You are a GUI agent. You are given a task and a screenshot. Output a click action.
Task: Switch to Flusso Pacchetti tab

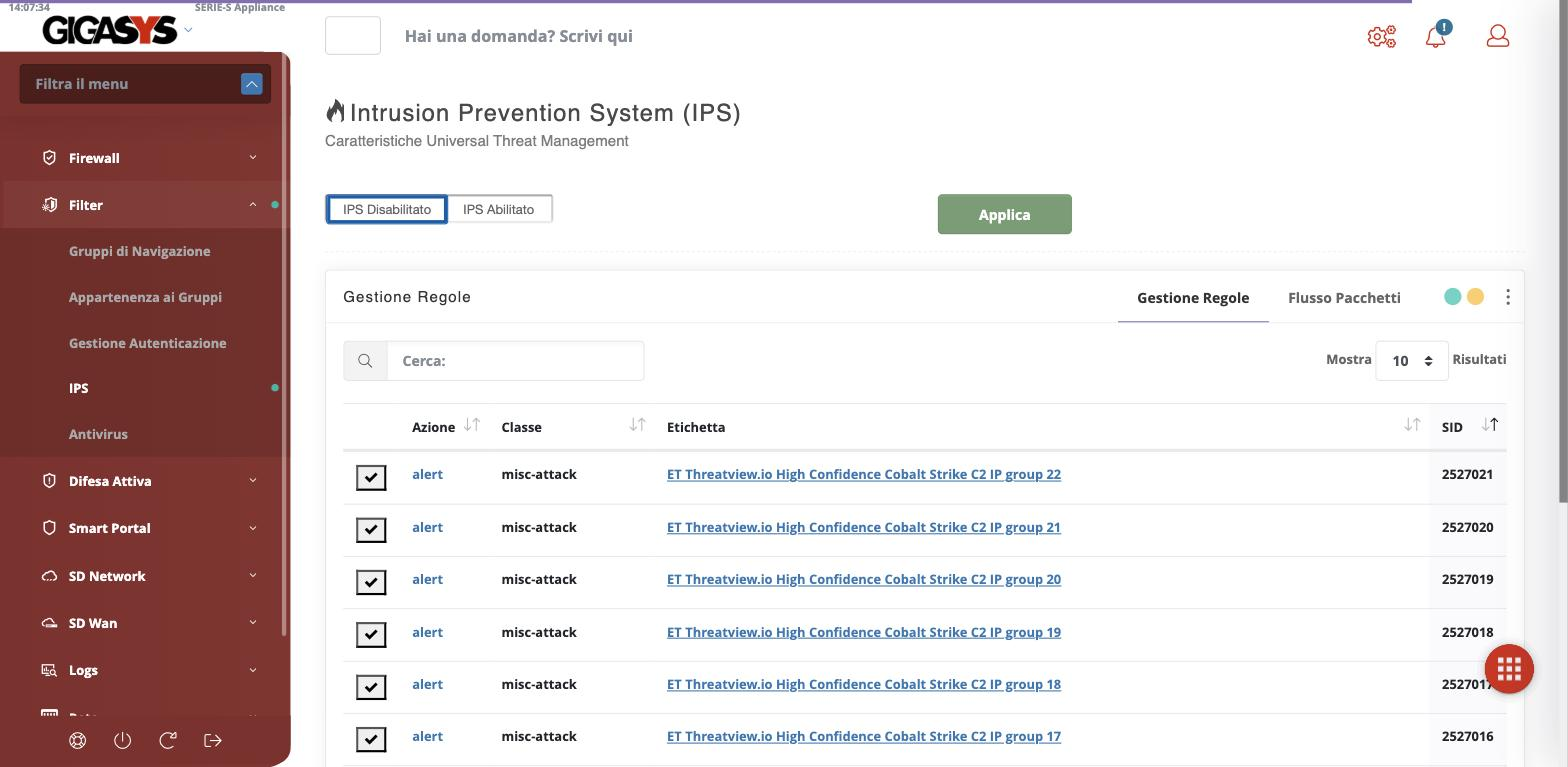click(1344, 297)
